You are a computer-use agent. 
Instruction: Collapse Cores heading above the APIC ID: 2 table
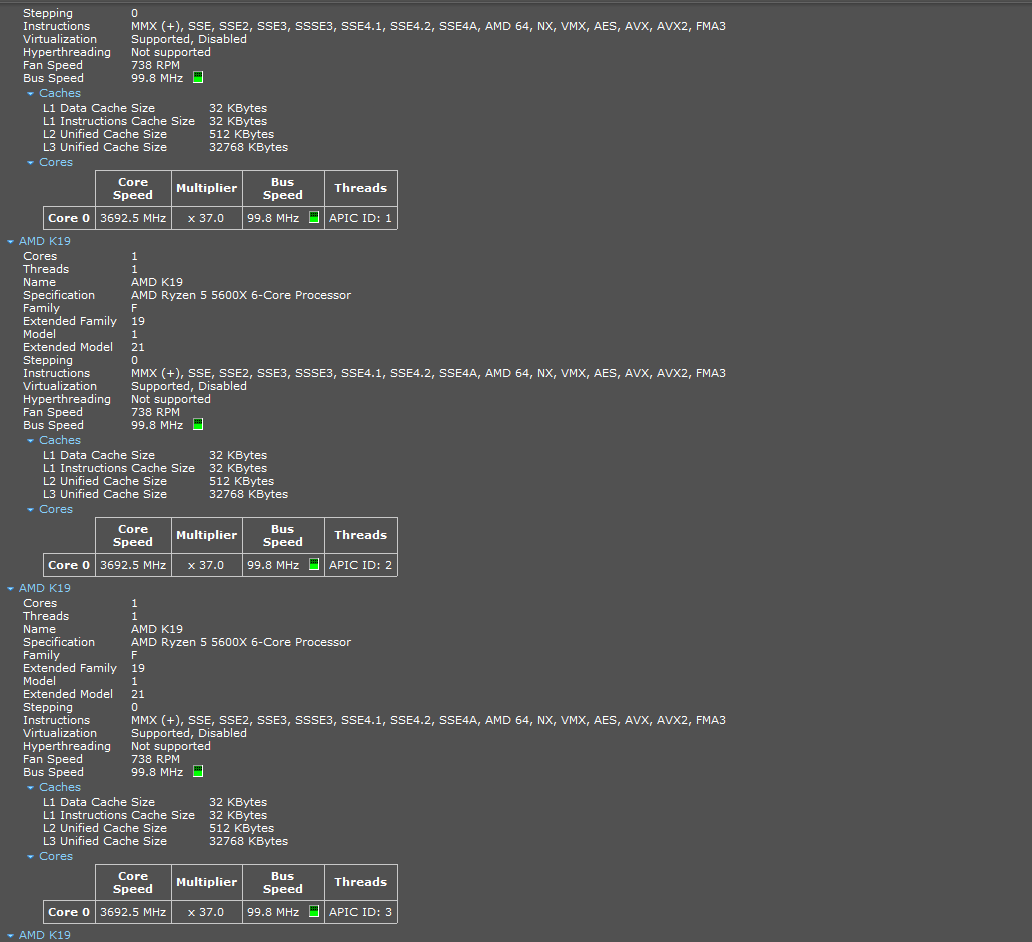30,510
